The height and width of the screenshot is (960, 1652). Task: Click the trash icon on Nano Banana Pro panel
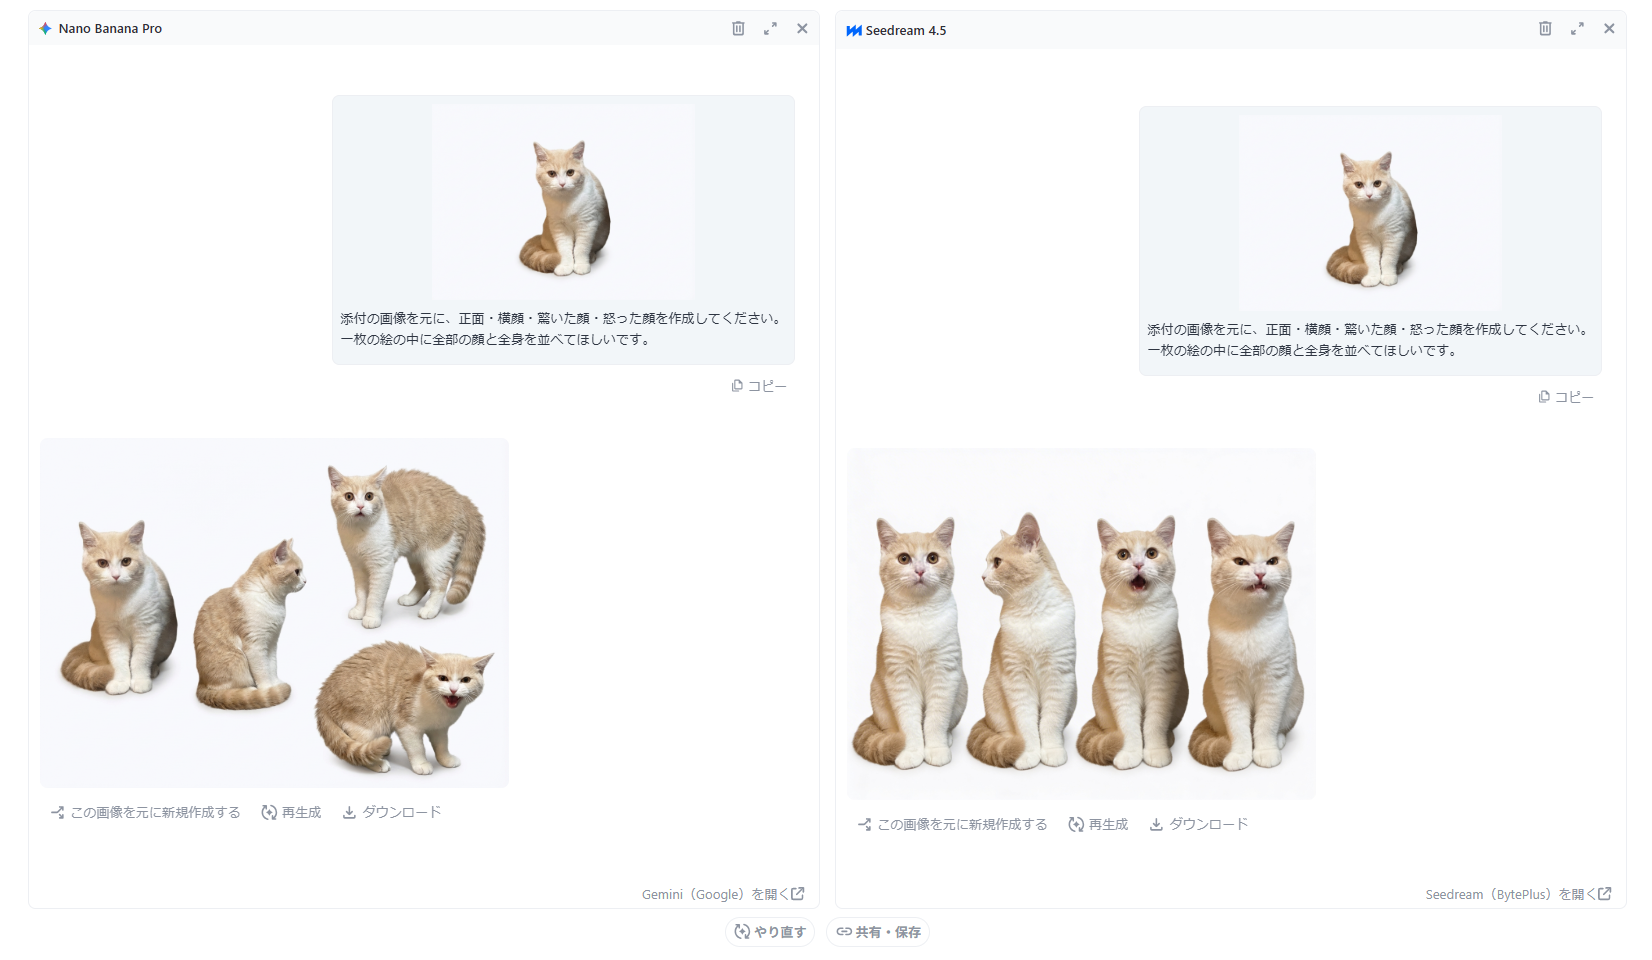pos(738,28)
